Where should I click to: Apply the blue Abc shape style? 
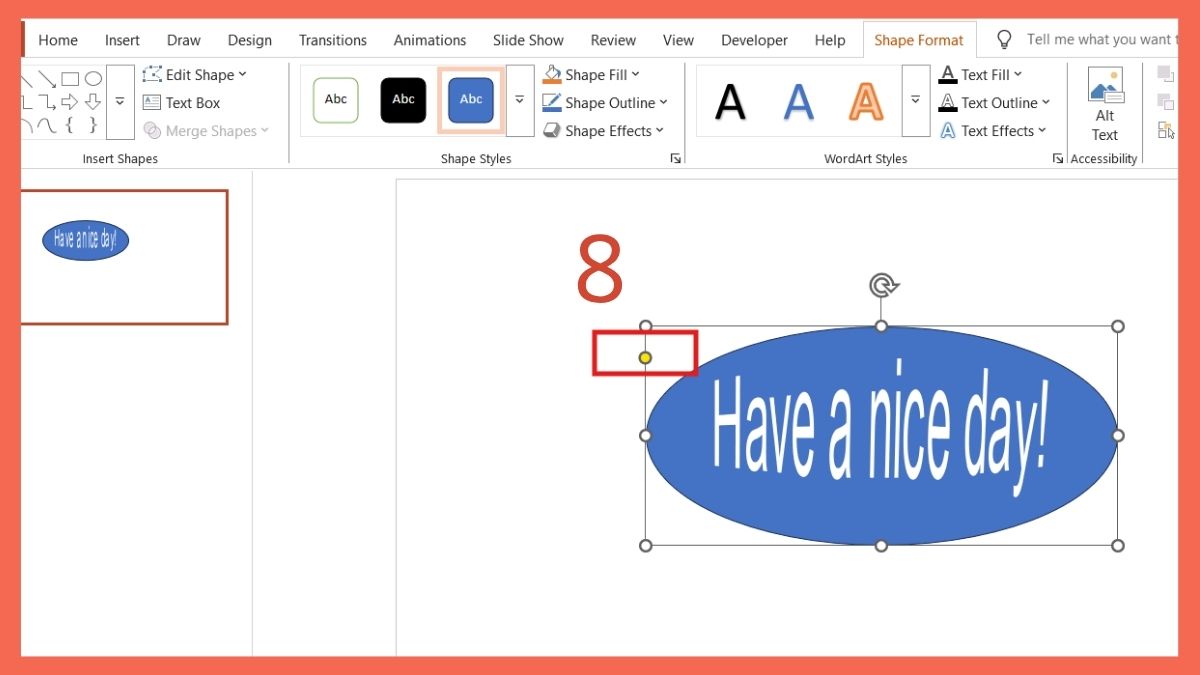[x=470, y=99]
